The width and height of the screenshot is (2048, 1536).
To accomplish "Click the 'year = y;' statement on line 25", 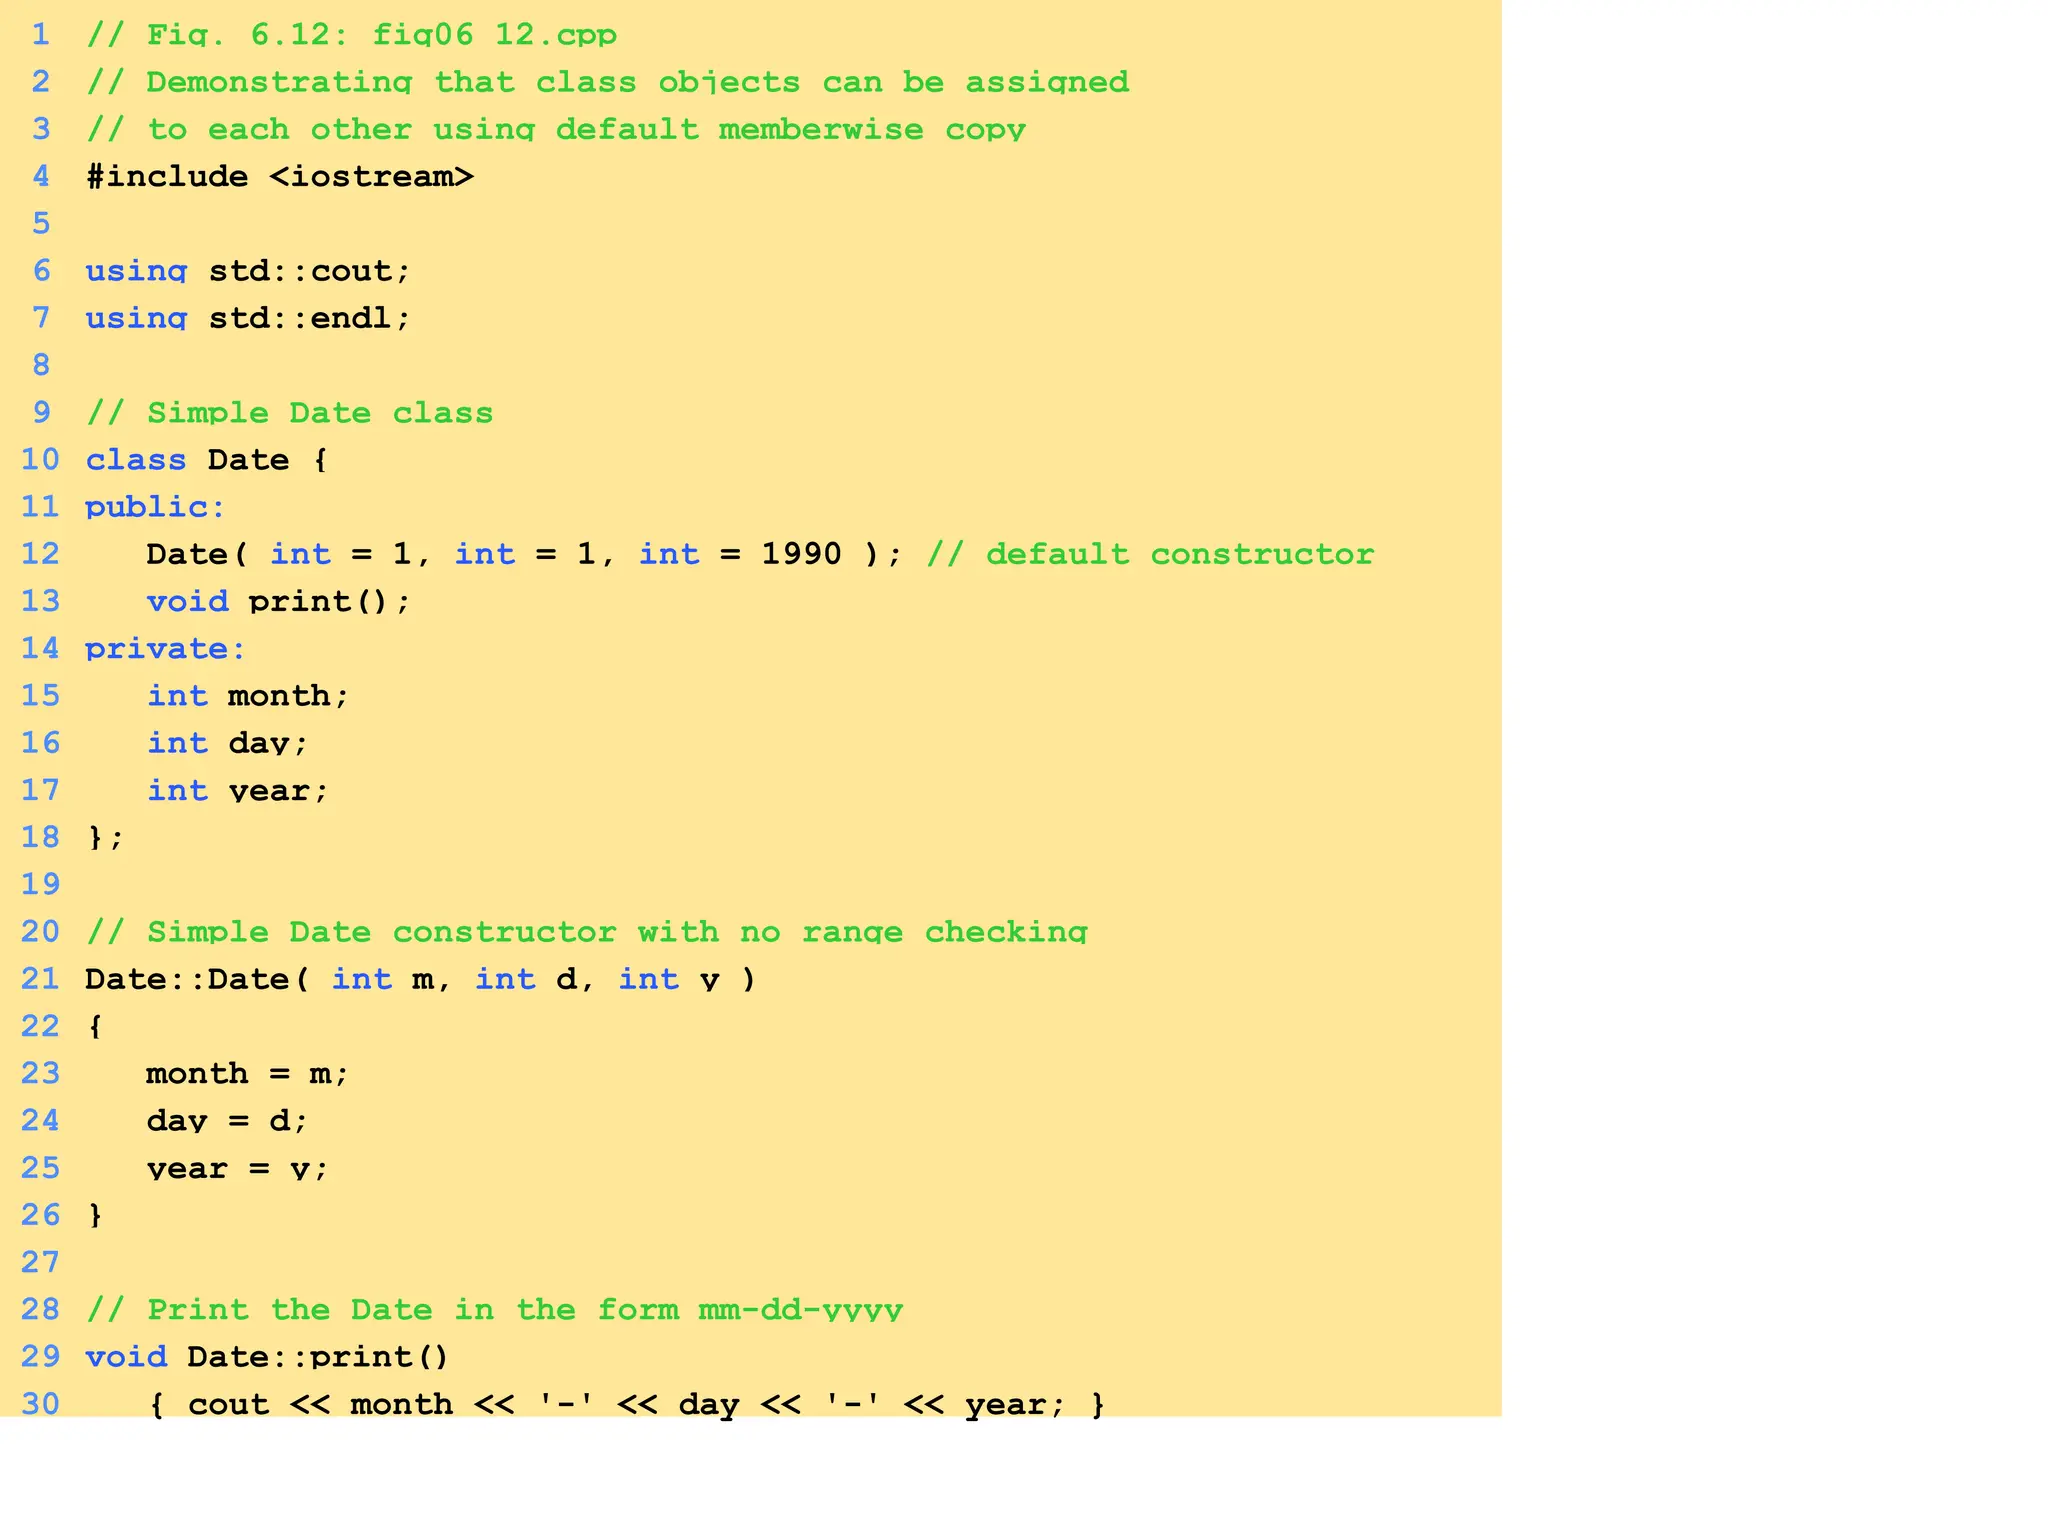I will point(237,1169).
